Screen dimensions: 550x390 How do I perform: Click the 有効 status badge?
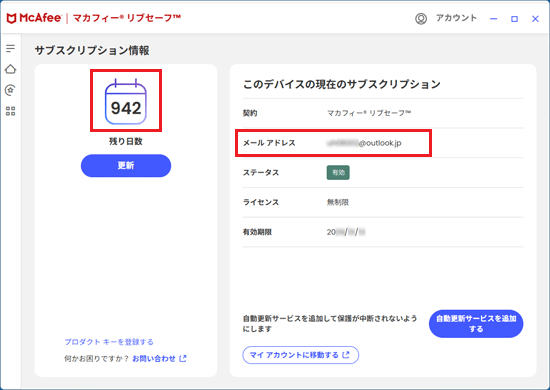point(338,173)
